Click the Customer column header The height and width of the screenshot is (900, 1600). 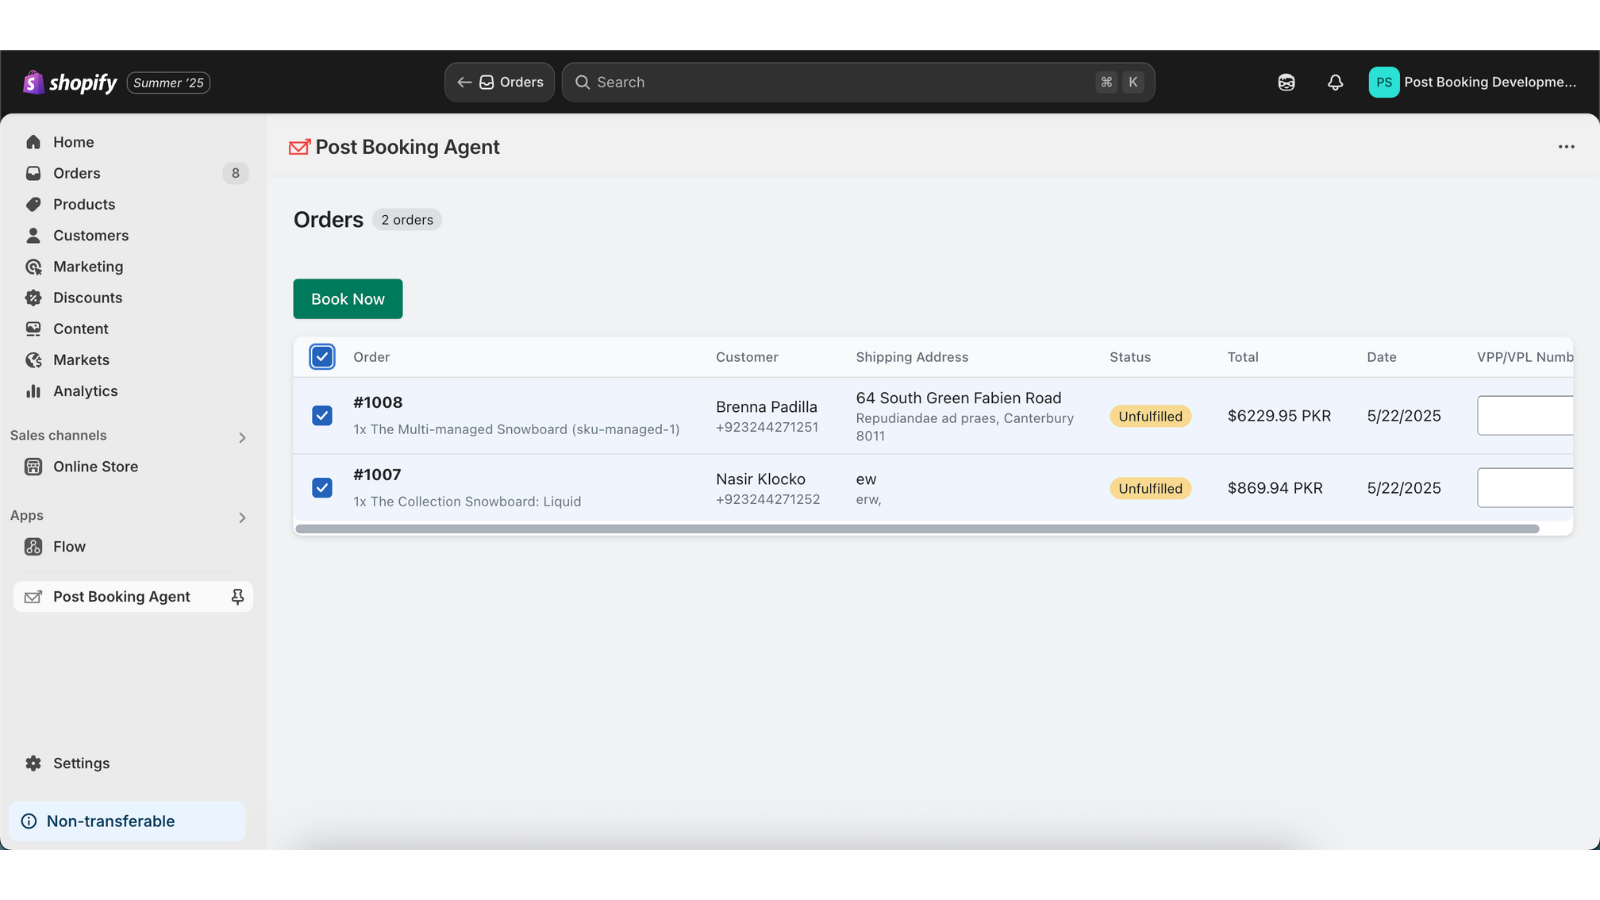[x=747, y=357]
